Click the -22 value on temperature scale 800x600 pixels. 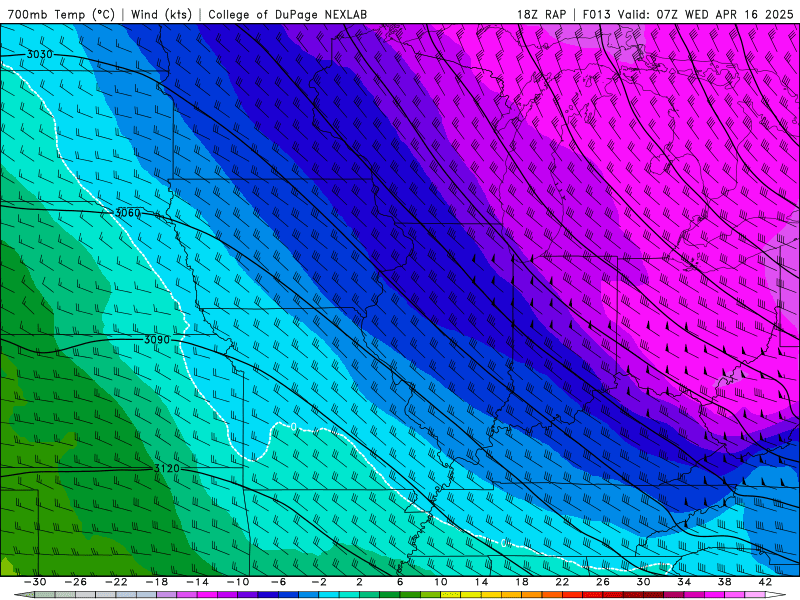pos(116,582)
